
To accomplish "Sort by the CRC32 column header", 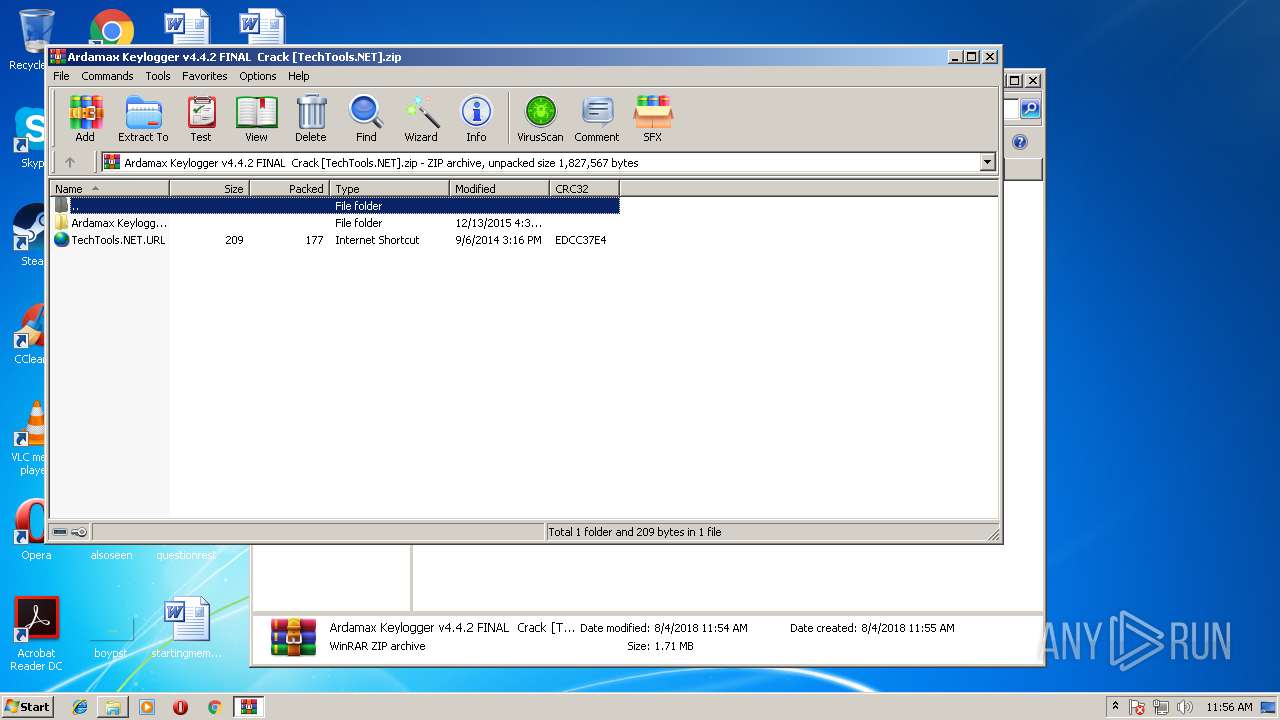I will click(x=584, y=188).
